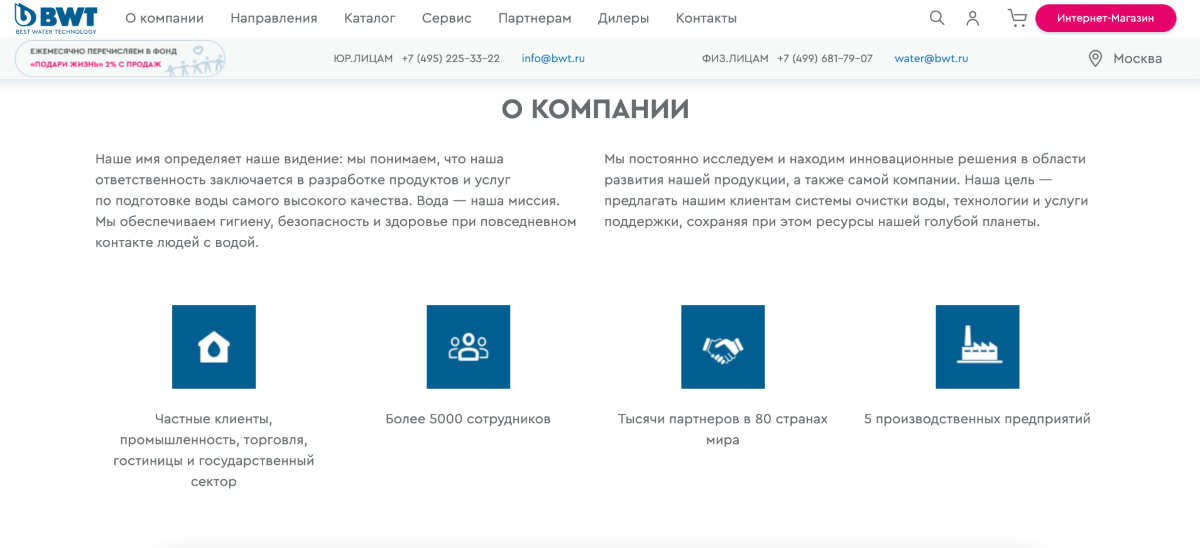Open the shopping cart icon
The height and width of the screenshot is (548, 1200).
[1017, 18]
